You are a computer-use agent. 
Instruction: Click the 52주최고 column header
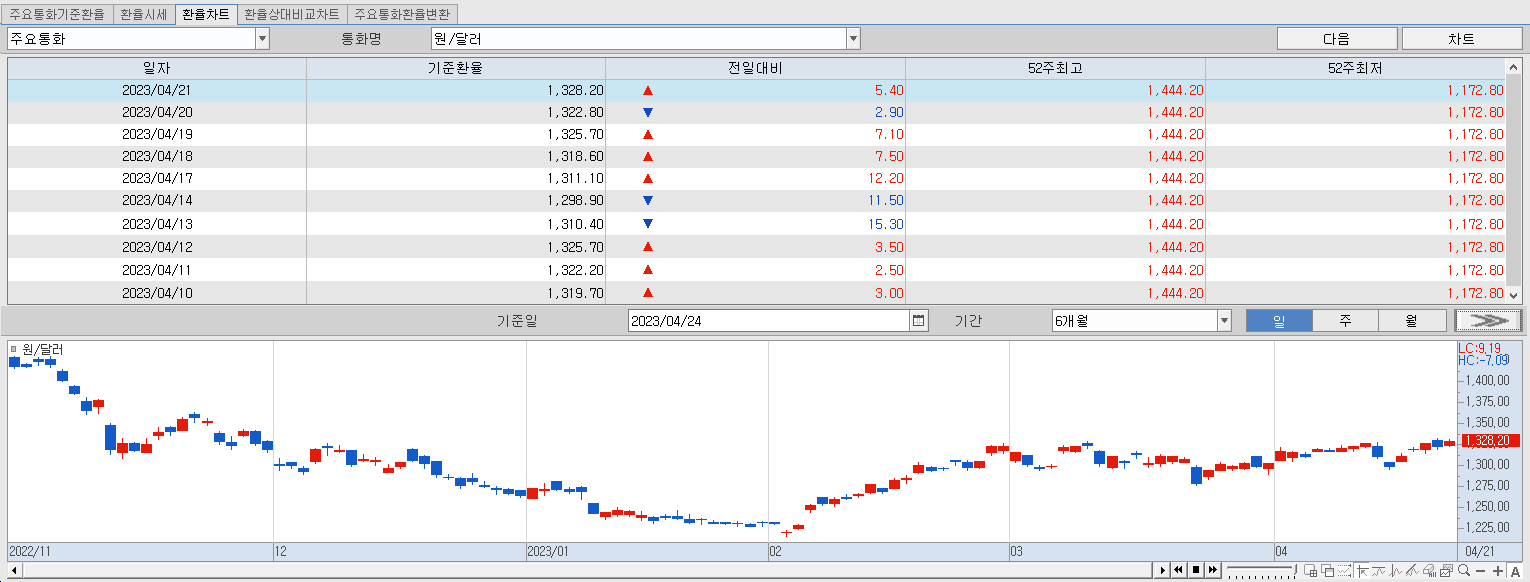pos(1055,68)
